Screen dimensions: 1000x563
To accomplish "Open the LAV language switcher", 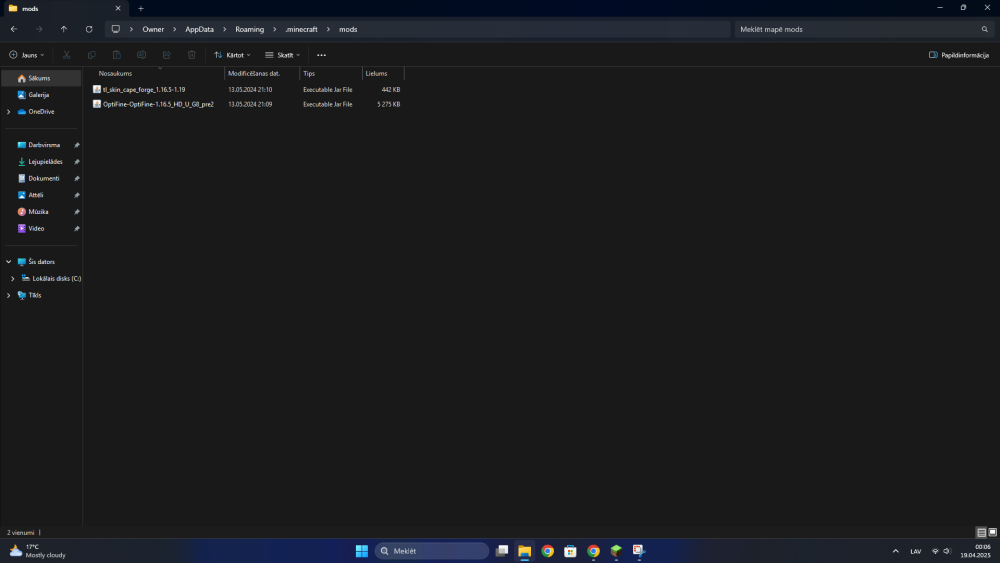I will pyautogui.click(x=916, y=551).
